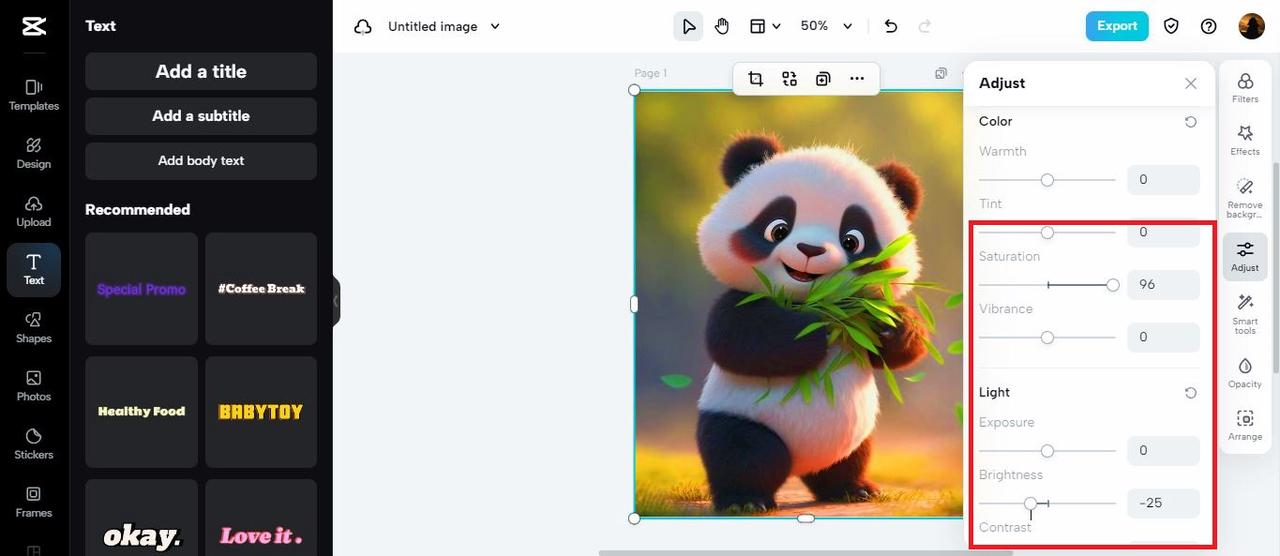Open the Arrange panel

1245,426
